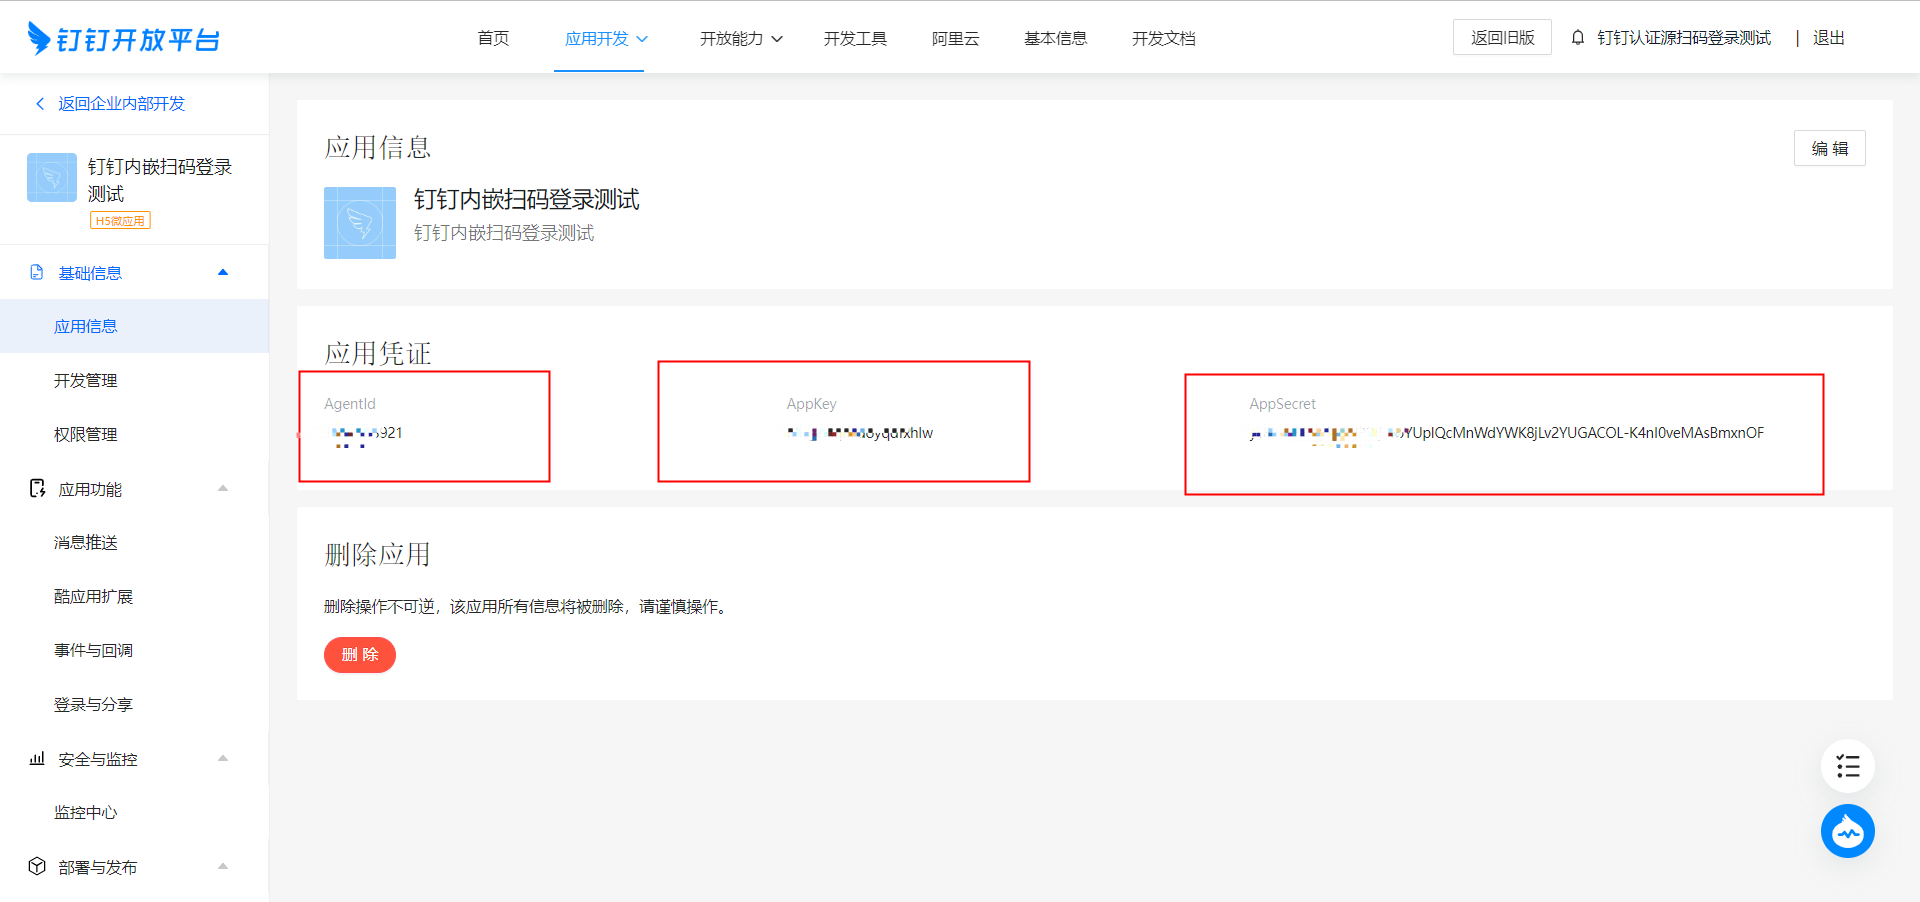Click the 部署与发布 cube icon

click(x=37, y=866)
